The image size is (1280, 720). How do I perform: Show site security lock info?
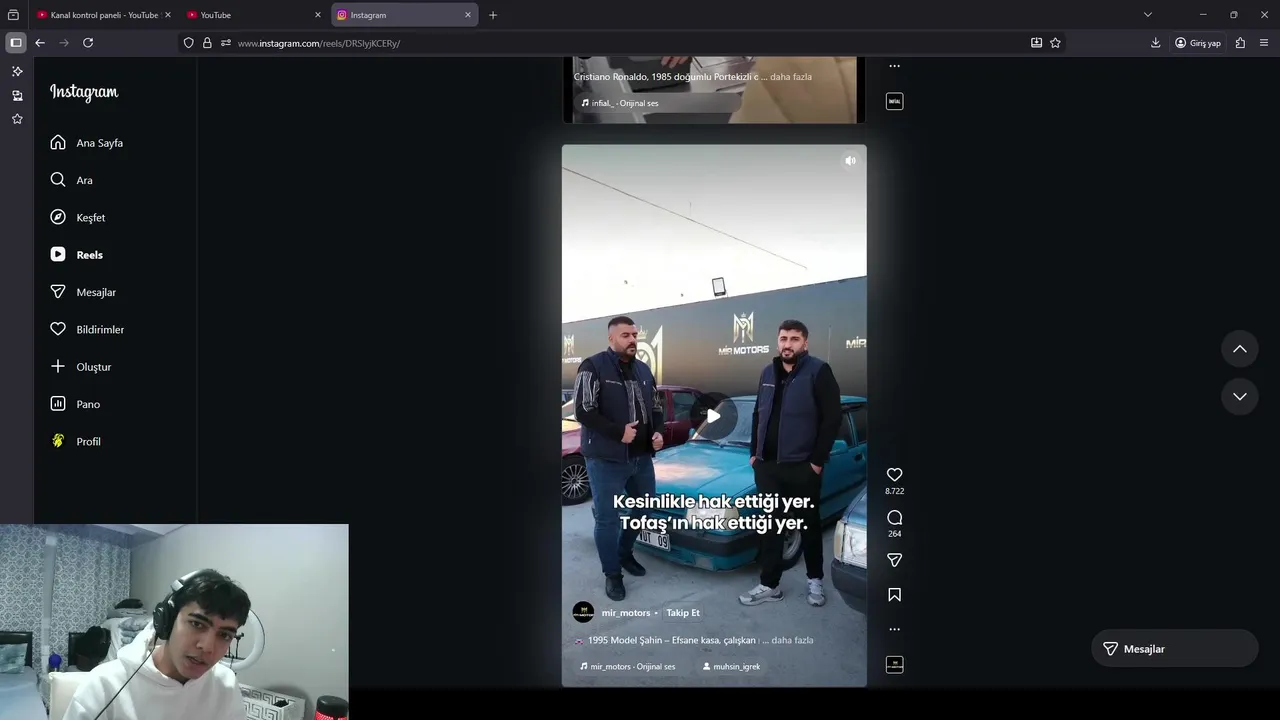tap(207, 43)
